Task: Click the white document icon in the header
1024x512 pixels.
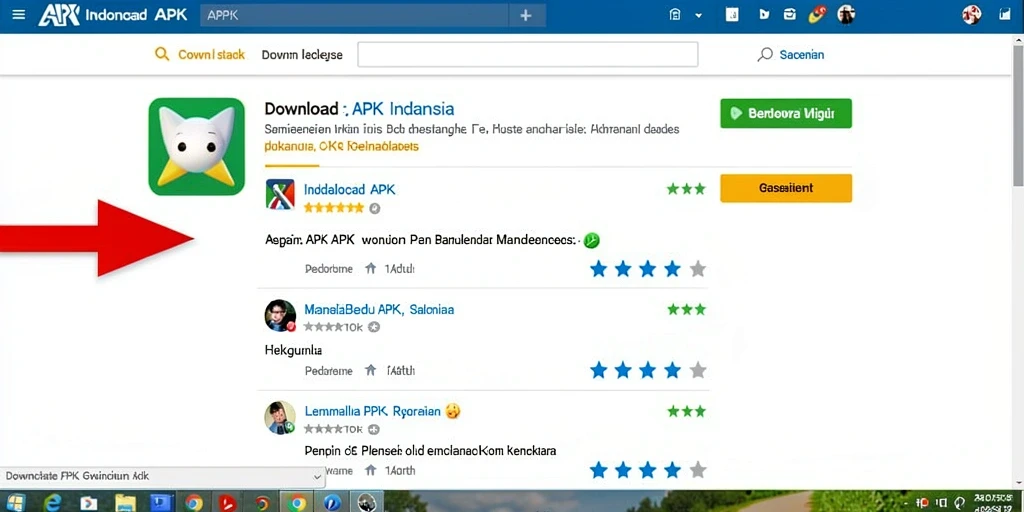Action: pos(732,15)
